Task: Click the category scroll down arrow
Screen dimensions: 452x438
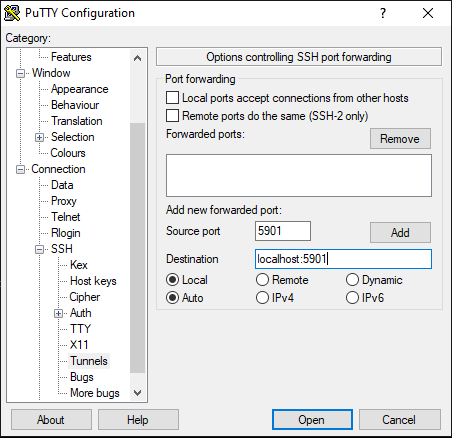Action: pos(137,393)
